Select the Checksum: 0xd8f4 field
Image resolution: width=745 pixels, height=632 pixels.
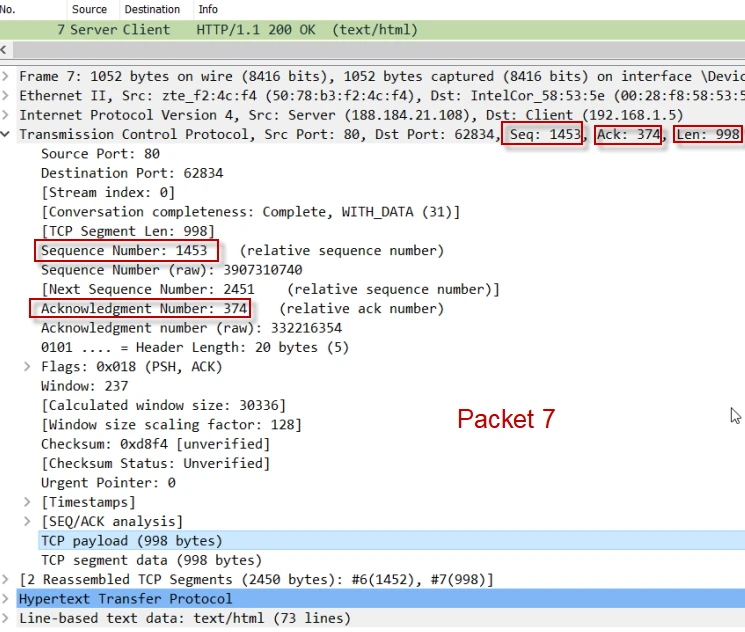coord(155,444)
